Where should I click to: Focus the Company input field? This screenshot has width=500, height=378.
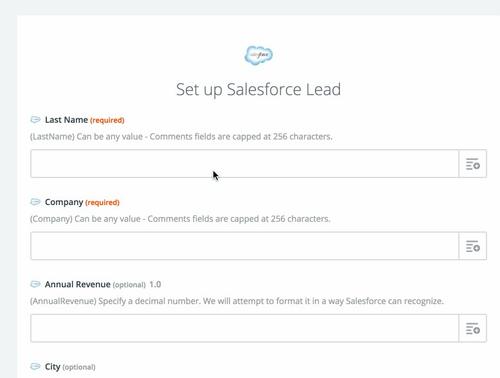[x=245, y=246]
